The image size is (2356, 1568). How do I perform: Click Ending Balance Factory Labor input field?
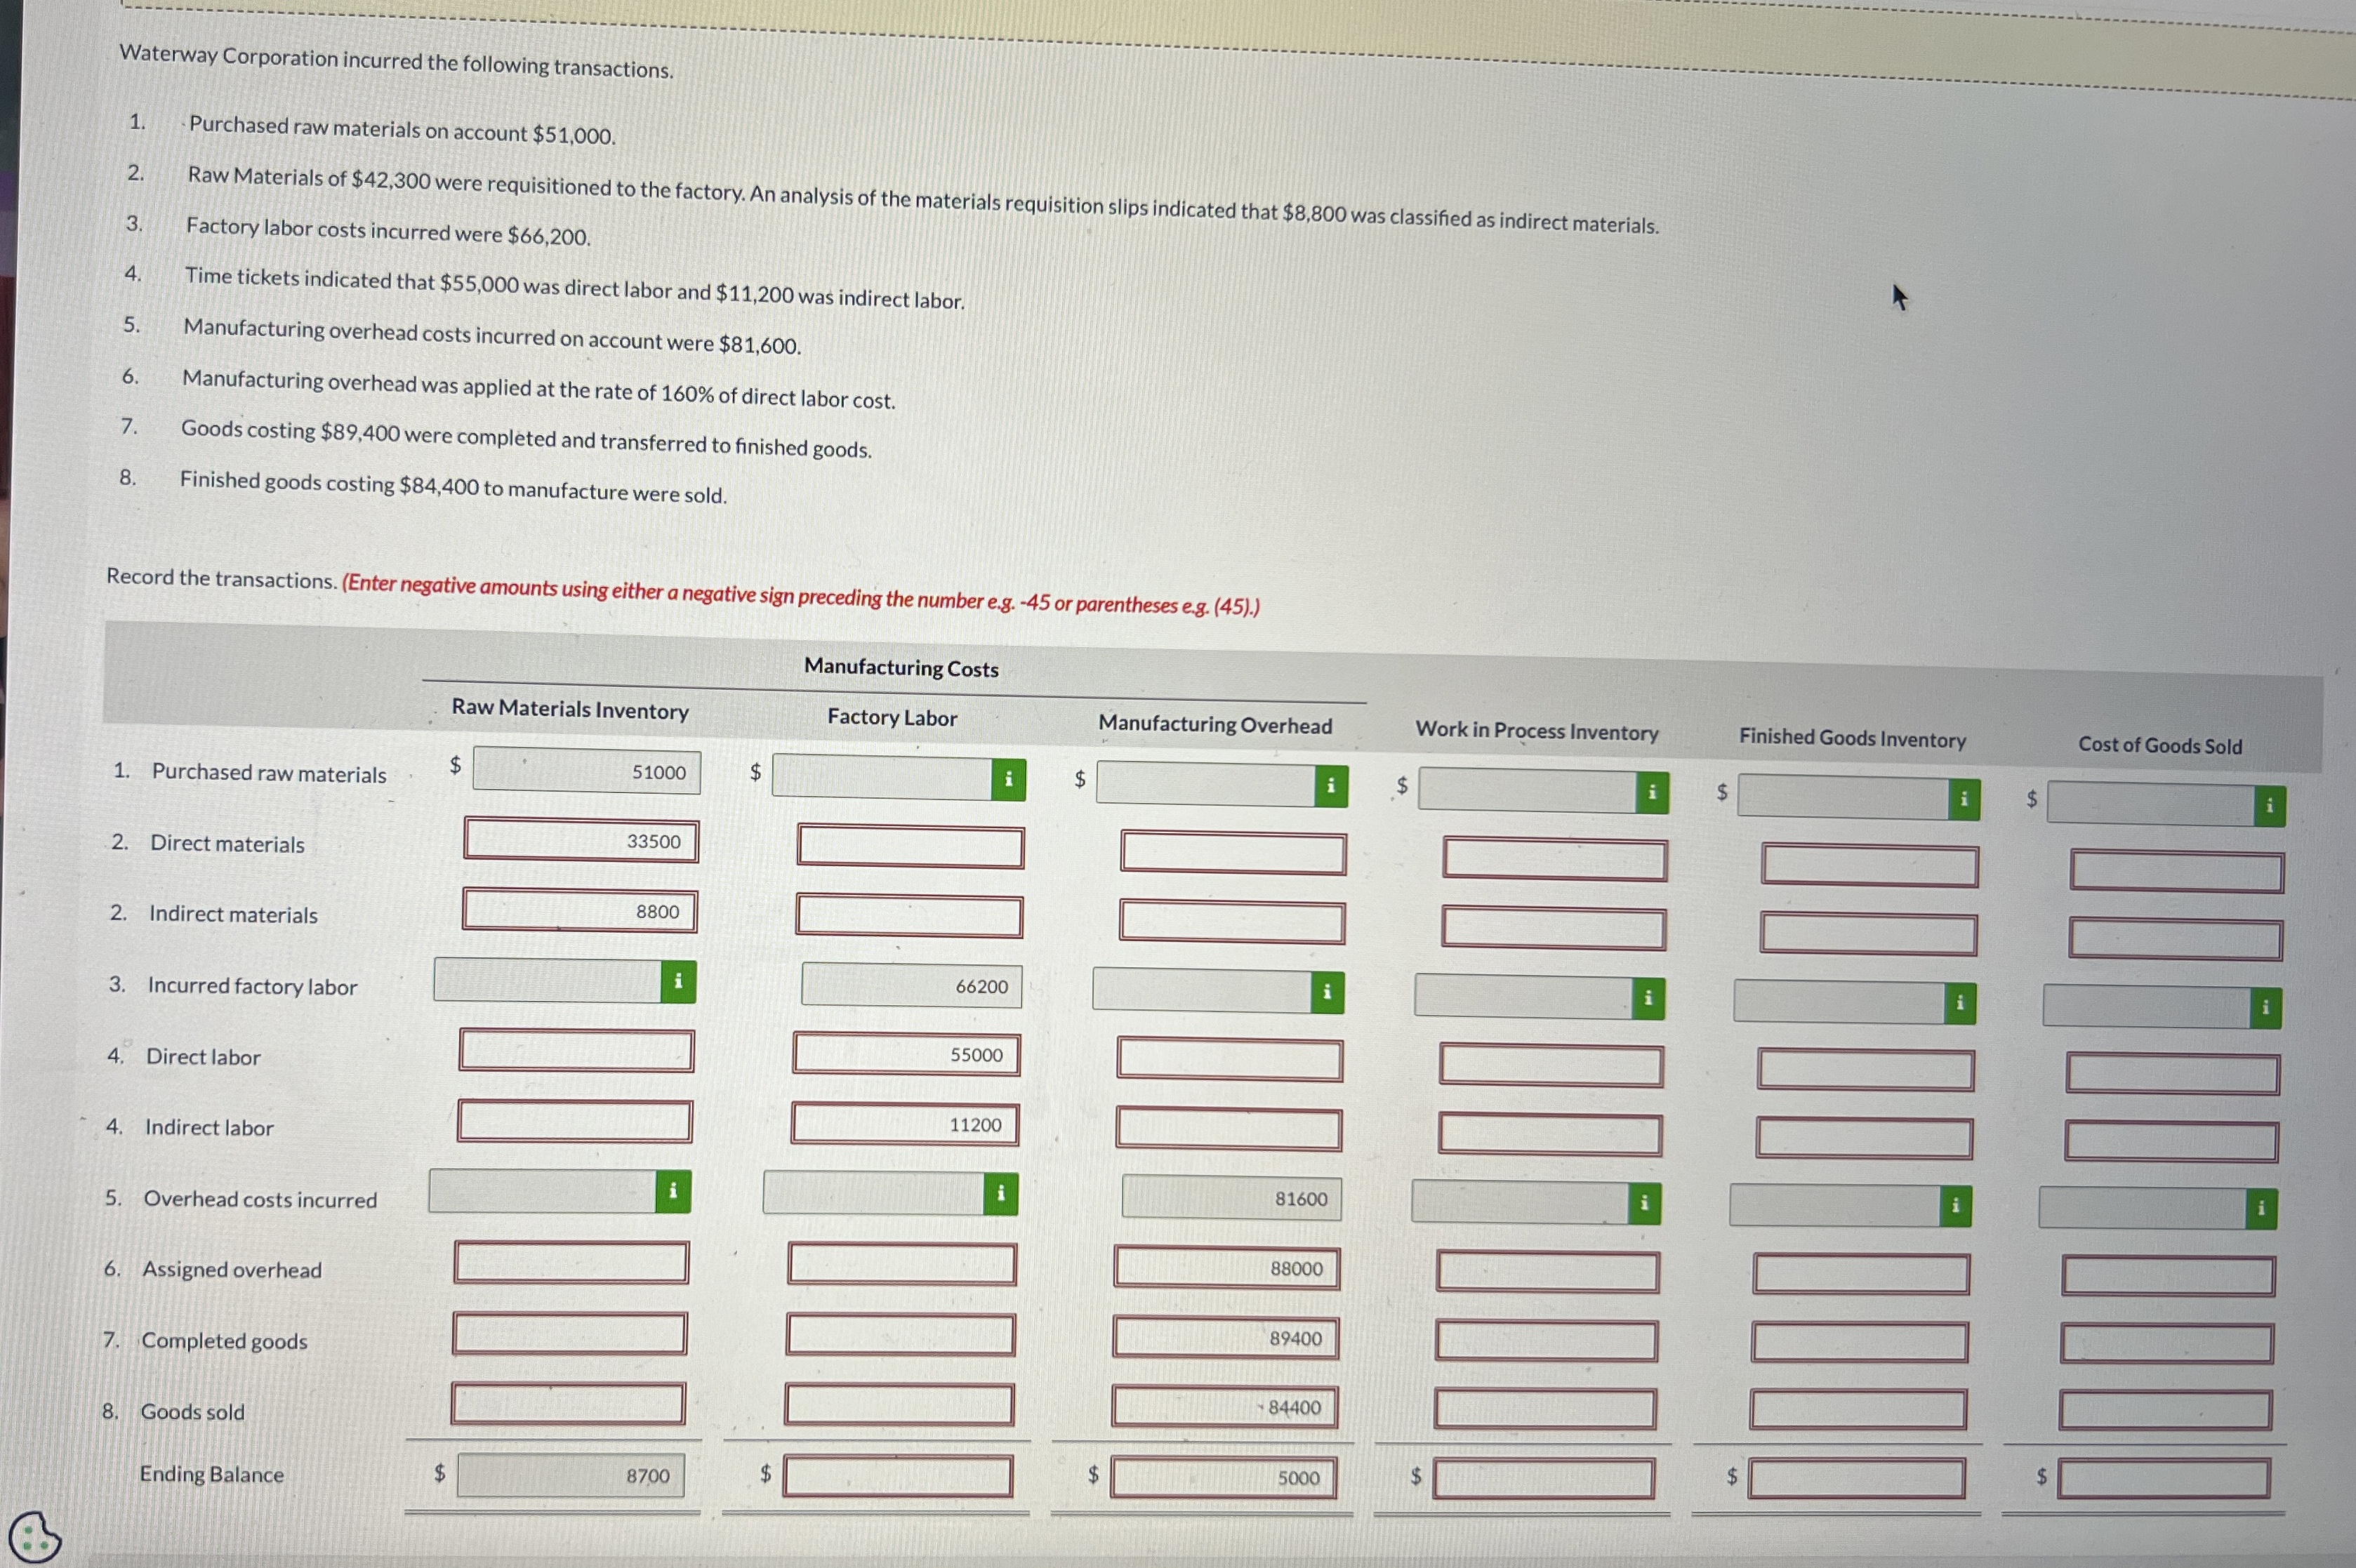pyautogui.click(x=898, y=1476)
